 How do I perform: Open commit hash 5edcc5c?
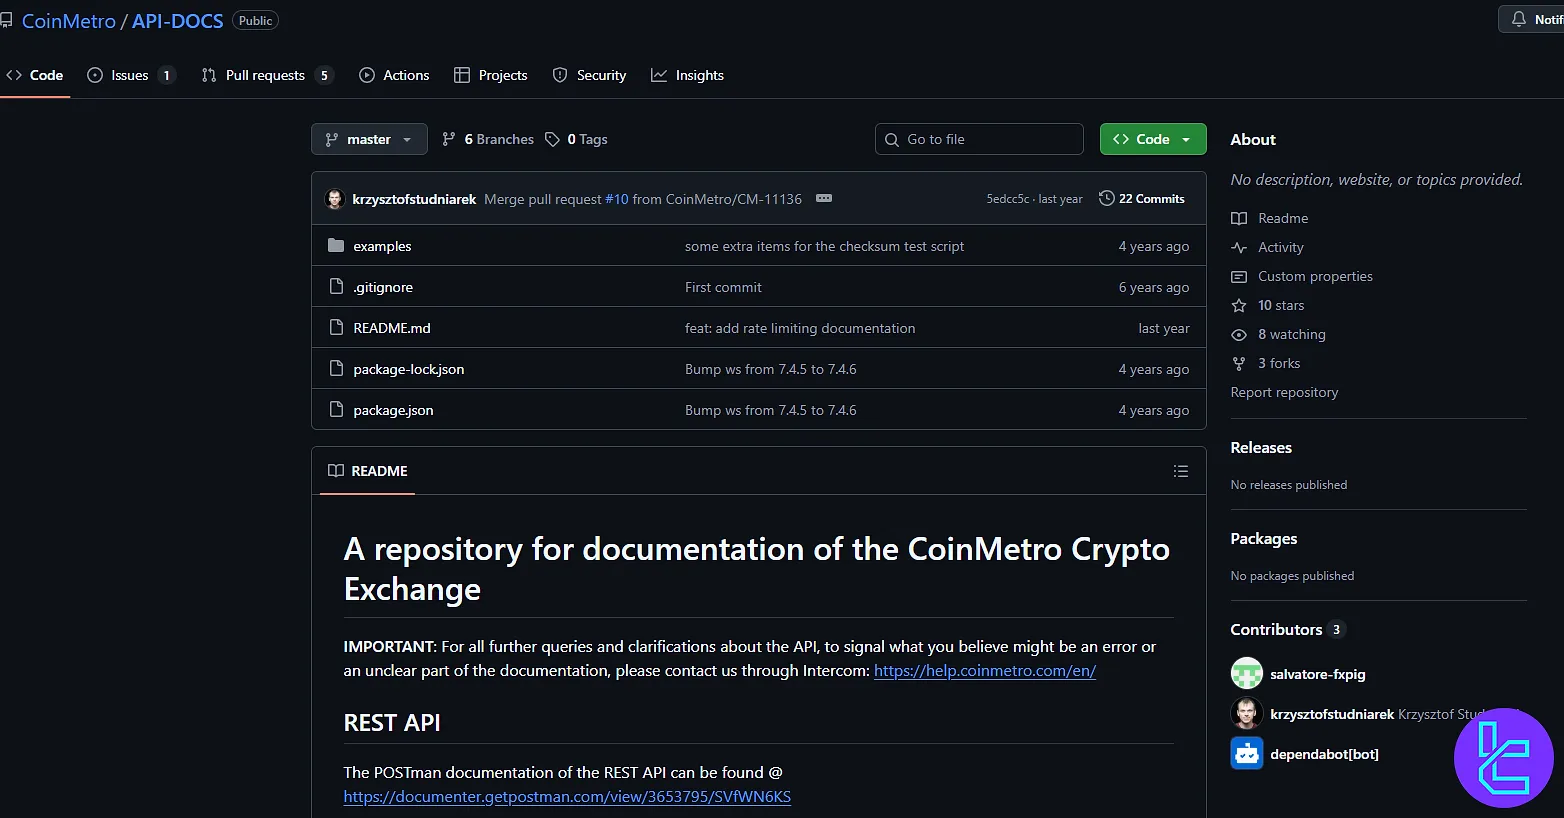1008,199
